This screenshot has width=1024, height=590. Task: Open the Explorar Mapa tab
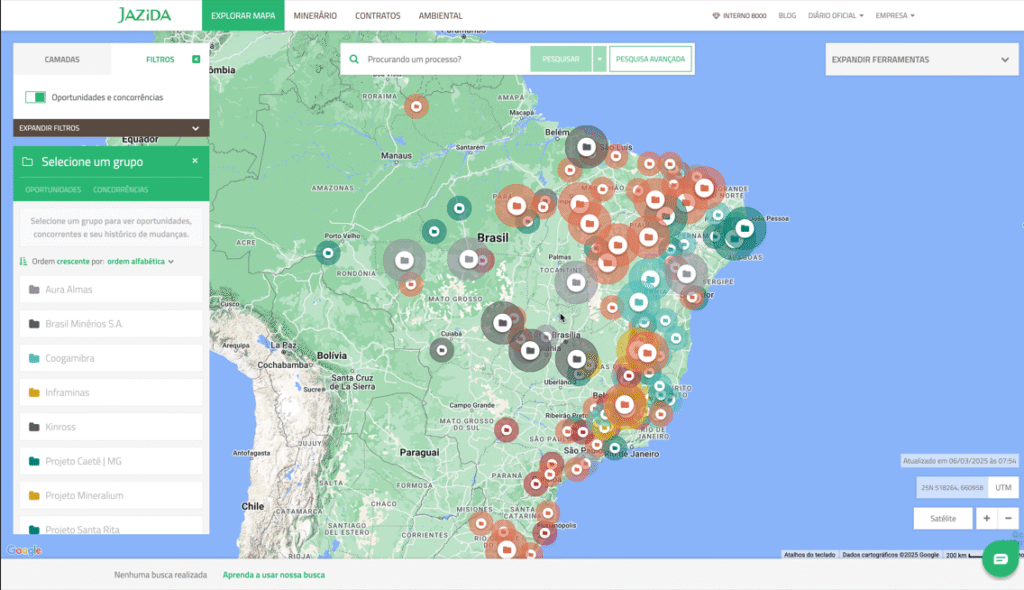[243, 16]
